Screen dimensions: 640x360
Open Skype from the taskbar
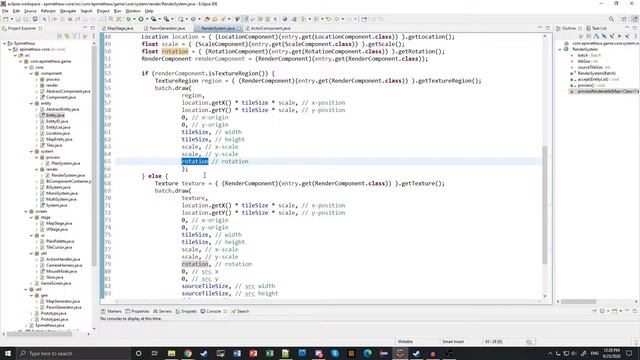coord(335,353)
